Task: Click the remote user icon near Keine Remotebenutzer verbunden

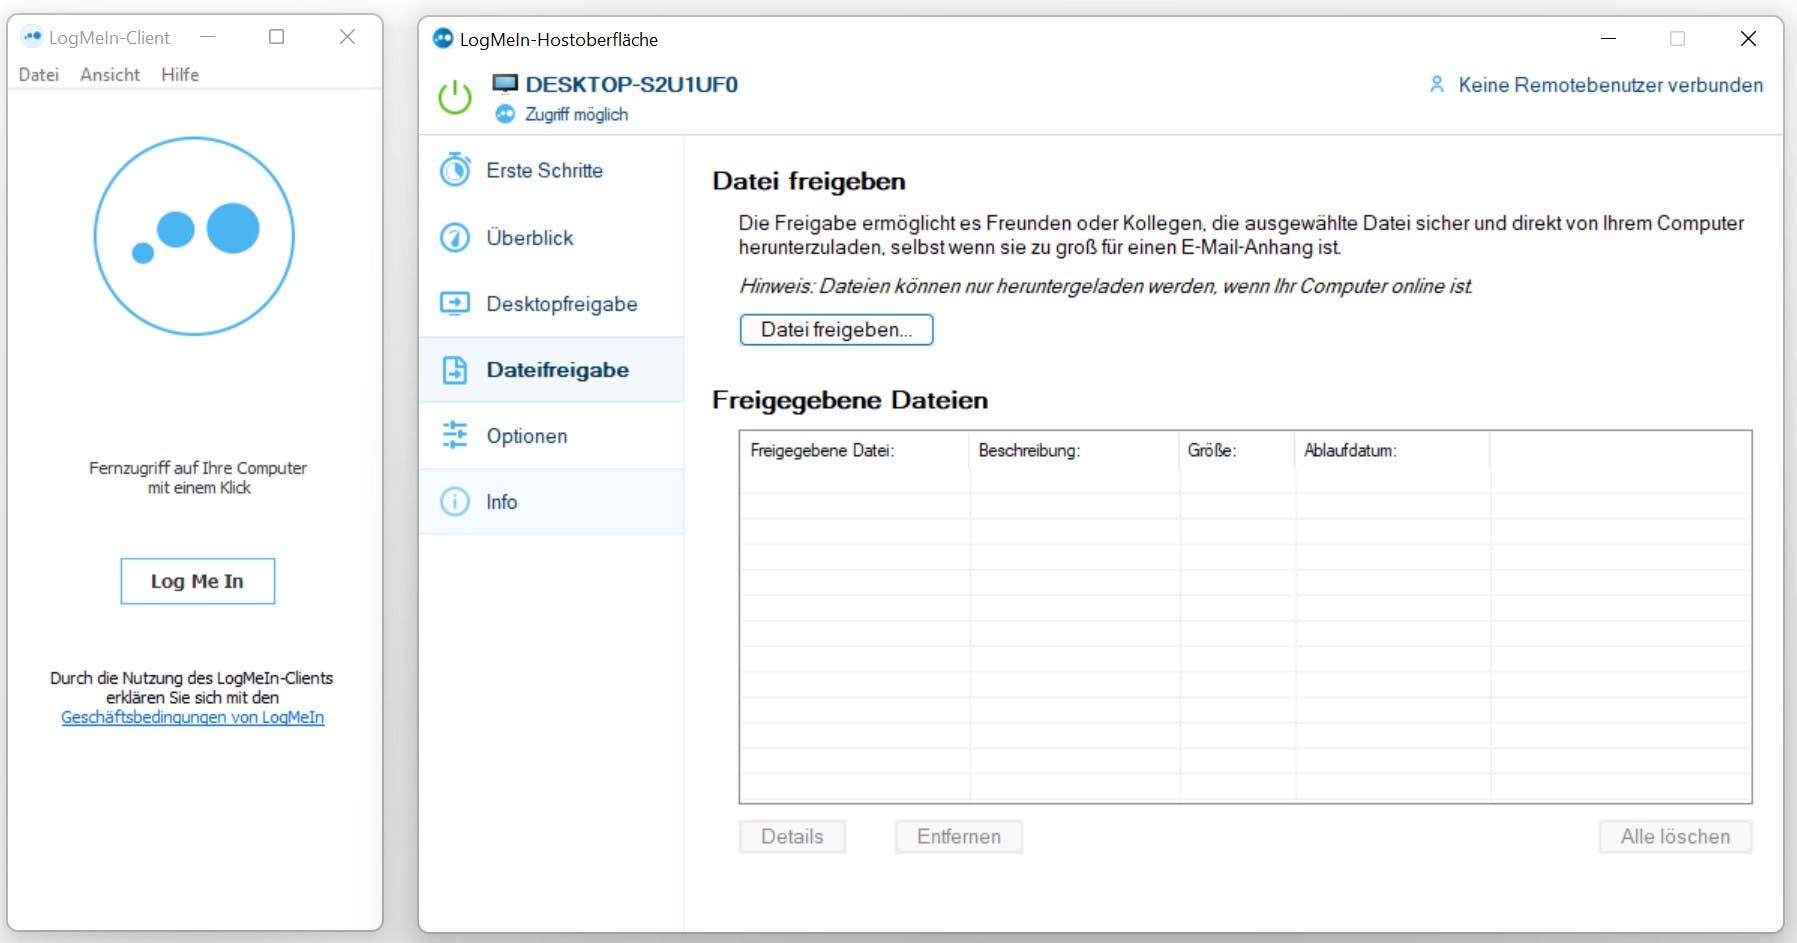Action: click(1437, 85)
